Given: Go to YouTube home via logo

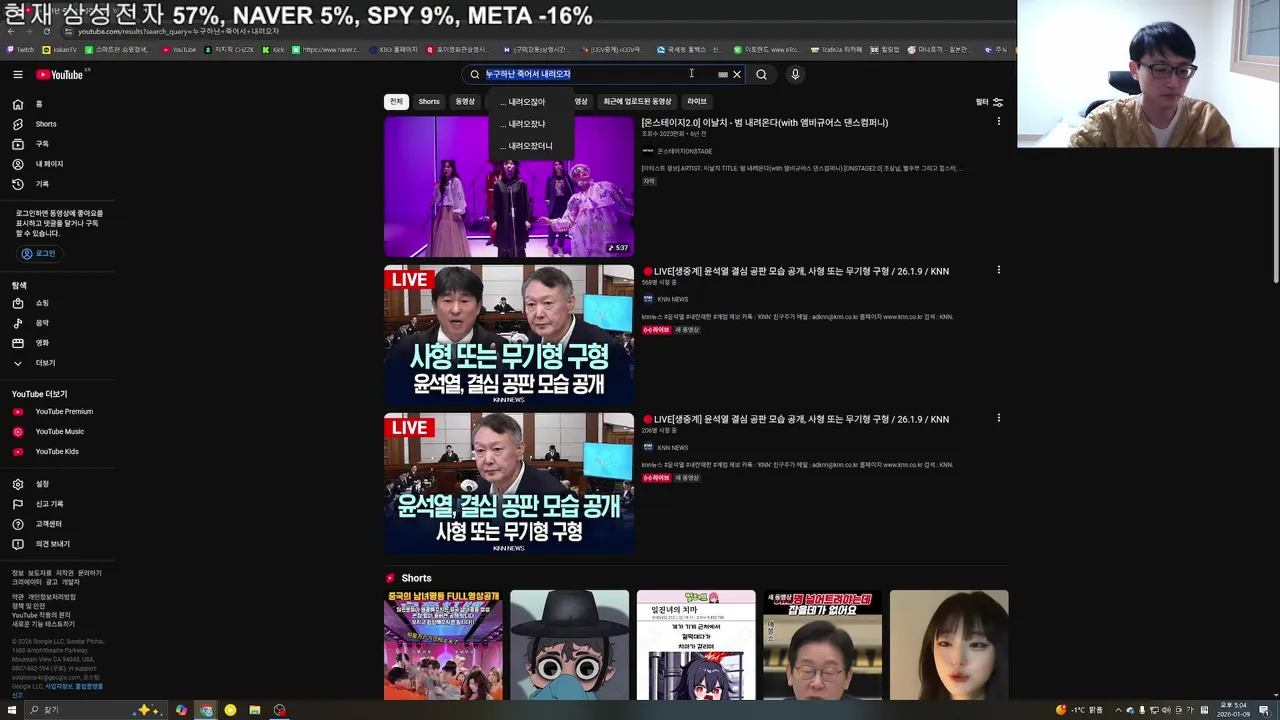Looking at the screenshot, I should (x=62, y=74).
